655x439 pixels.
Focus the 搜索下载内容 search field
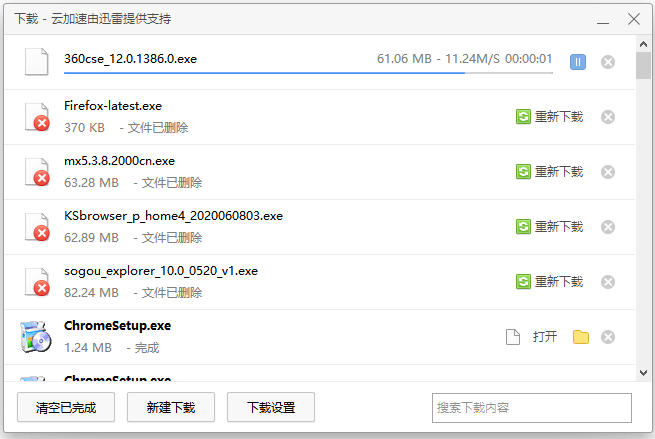[532, 408]
